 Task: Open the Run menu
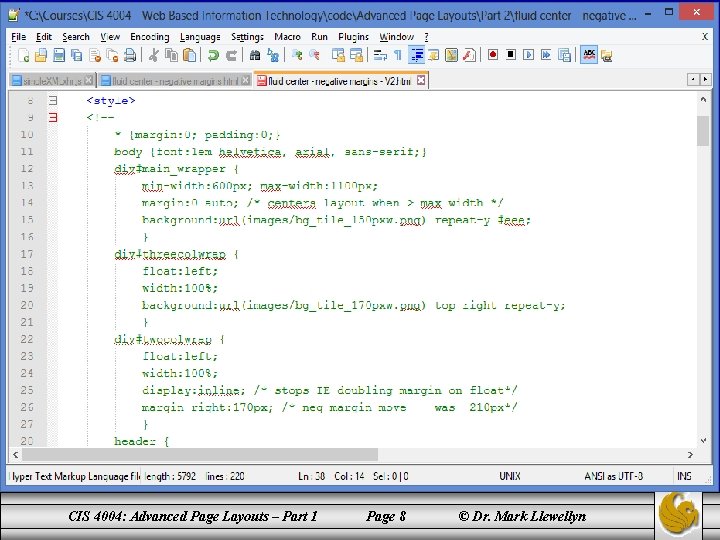(x=319, y=37)
